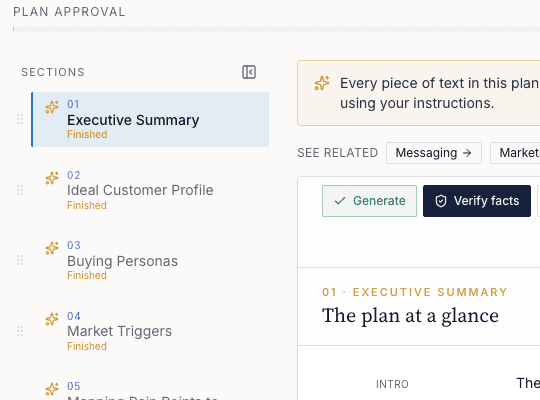This screenshot has height=400, width=540.
Task: Open the Market related link chip
Action: coord(515,153)
